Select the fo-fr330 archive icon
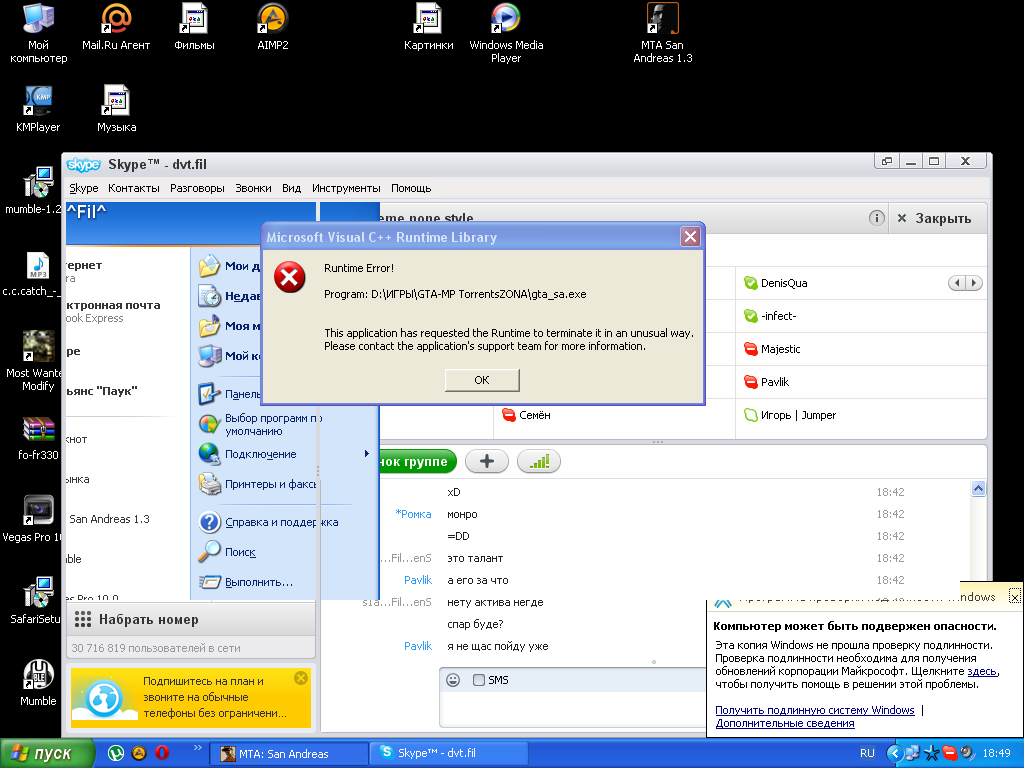This screenshot has height=768, width=1024. pyautogui.click(x=38, y=439)
